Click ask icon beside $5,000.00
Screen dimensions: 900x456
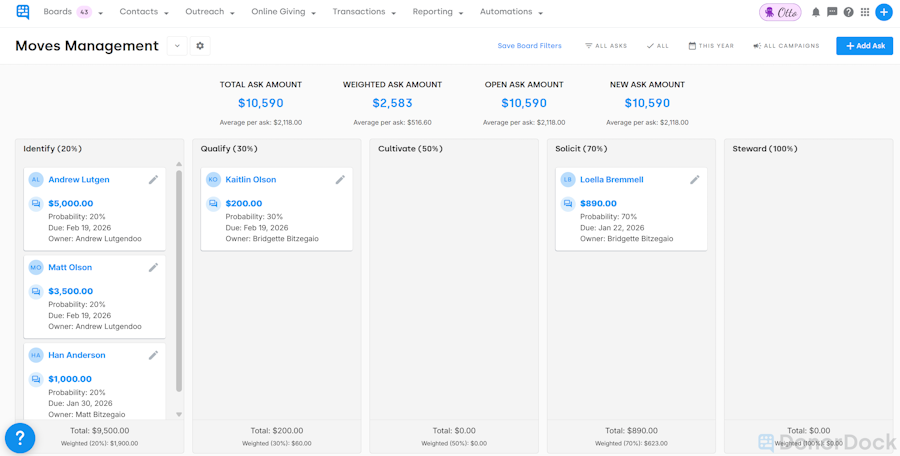(x=36, y=203)
